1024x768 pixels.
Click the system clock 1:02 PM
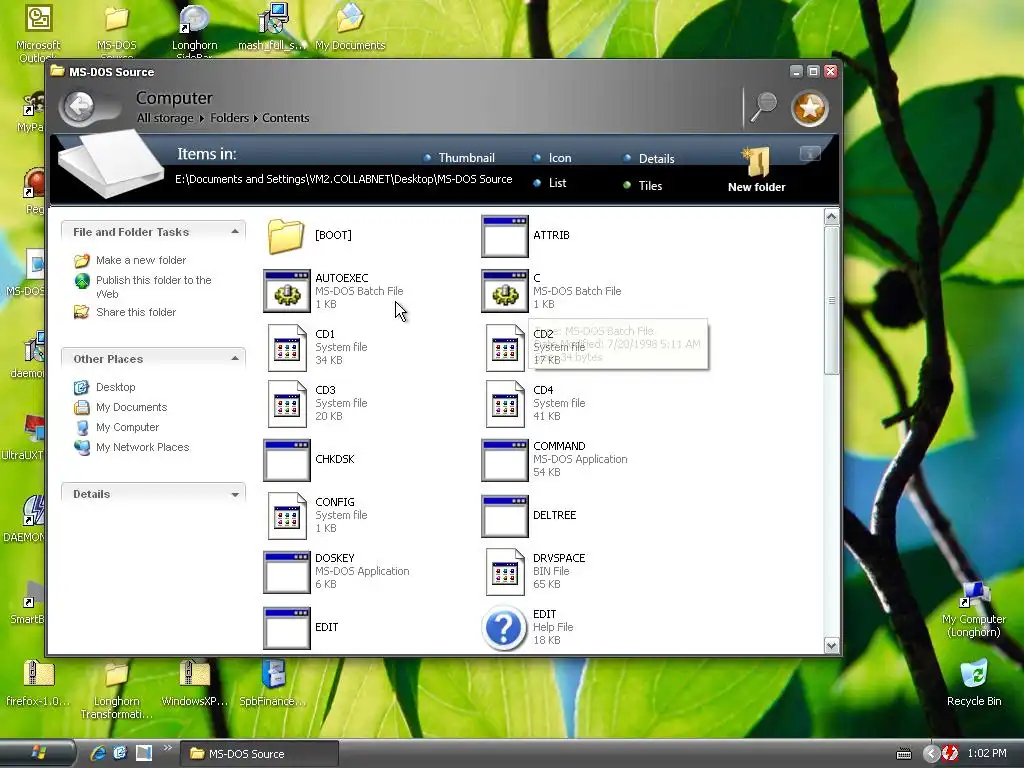click(x=987, y=754)
